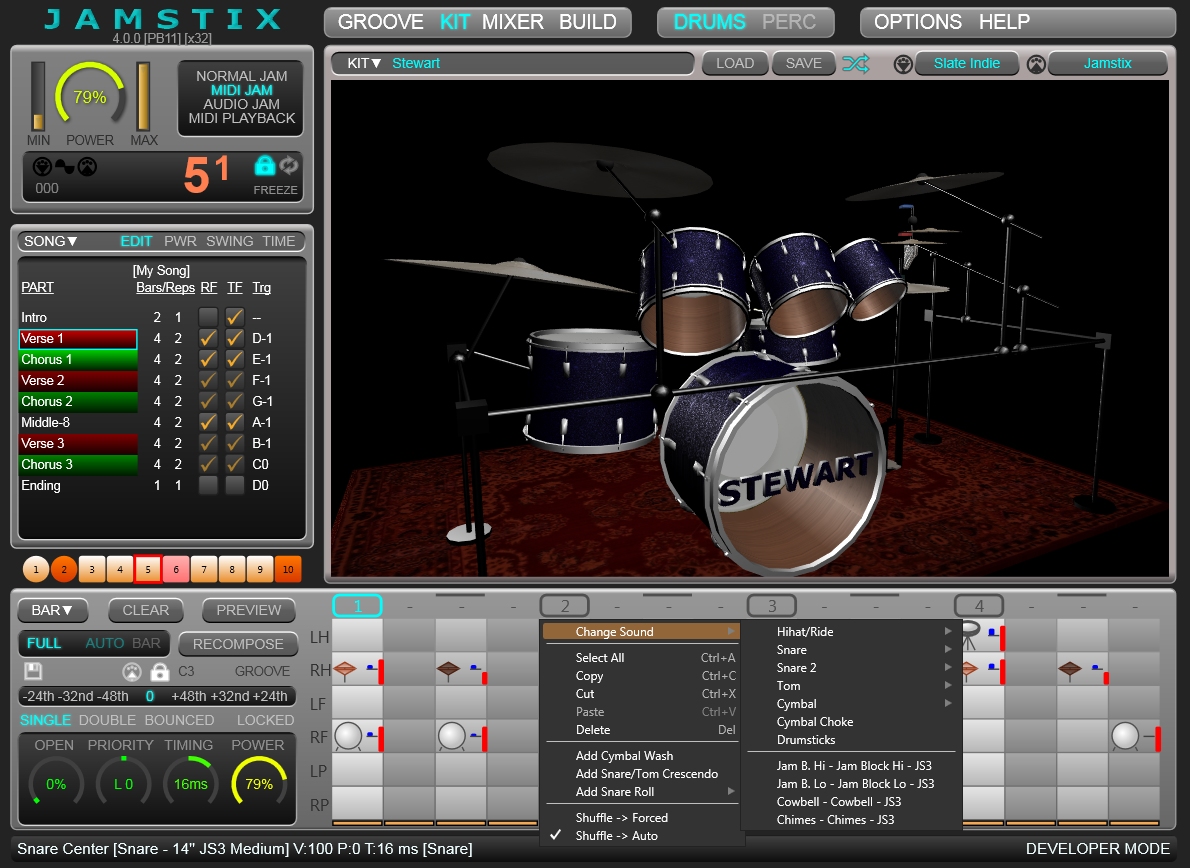Choose Add Cymbal Wash from the context menu

pos(624,756)
